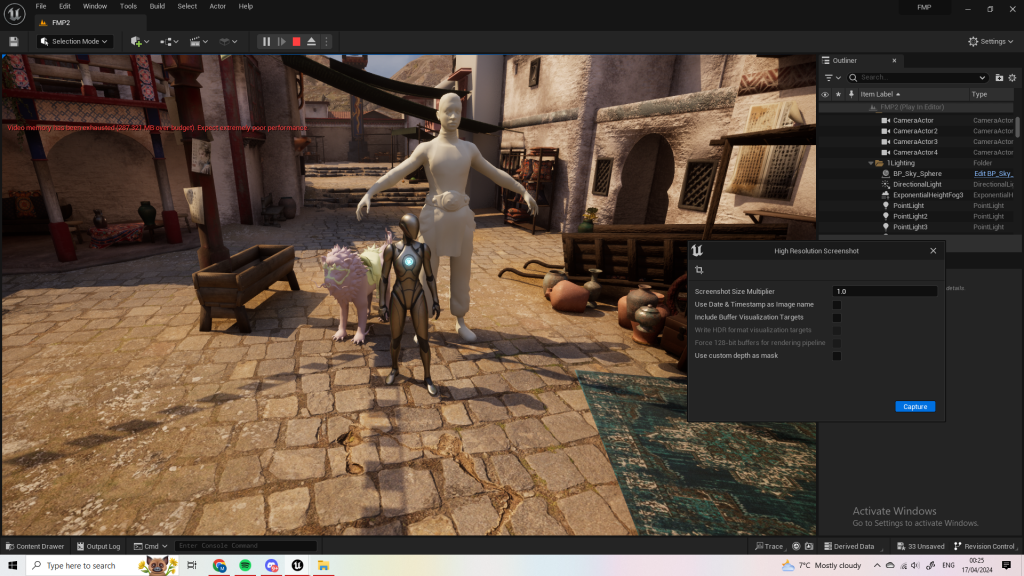Click the Enter Console Command field
This screenshot has height=576, width=1024.
(x=246, y=546)
